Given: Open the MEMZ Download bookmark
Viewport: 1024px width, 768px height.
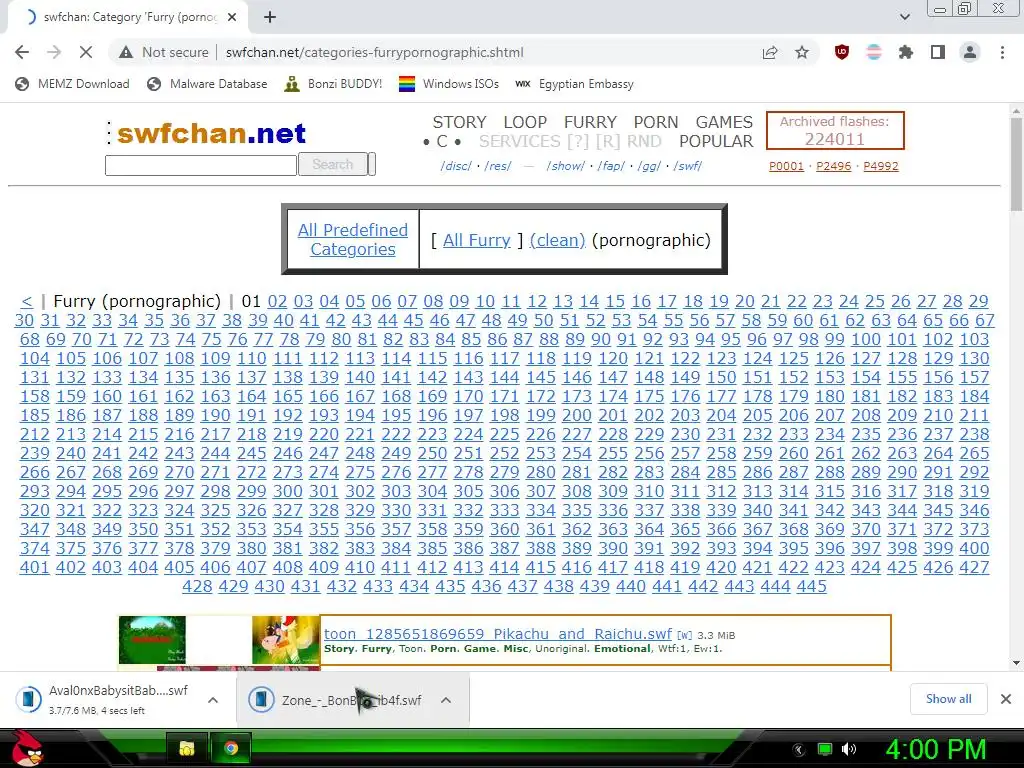Looking at the screenshot, I should pos(72,84).
